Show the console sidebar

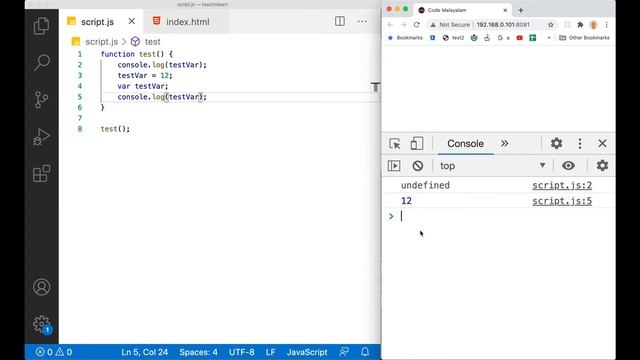point(394,166)
